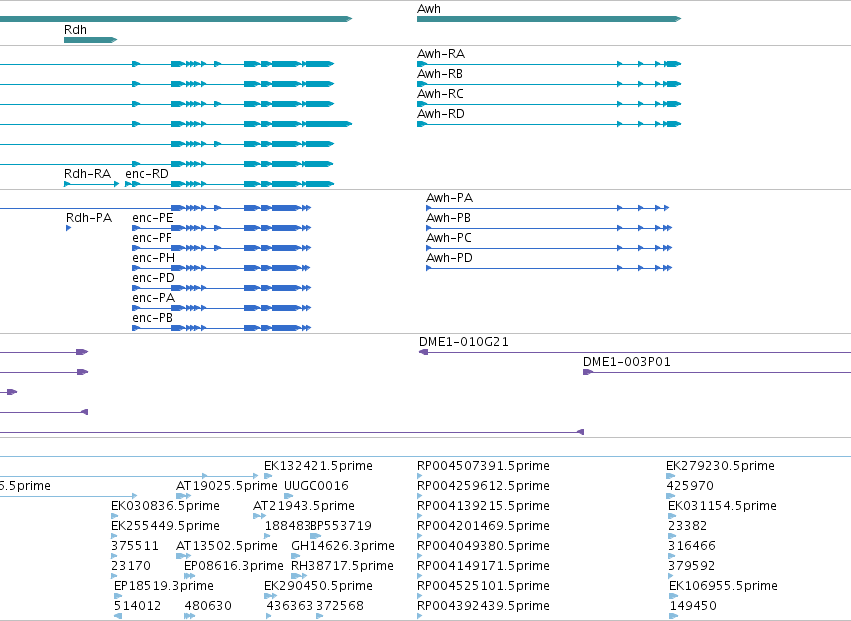Screen dimensions: 851x621
Task: Select the enc-PA protein feature
Action: 221,308
